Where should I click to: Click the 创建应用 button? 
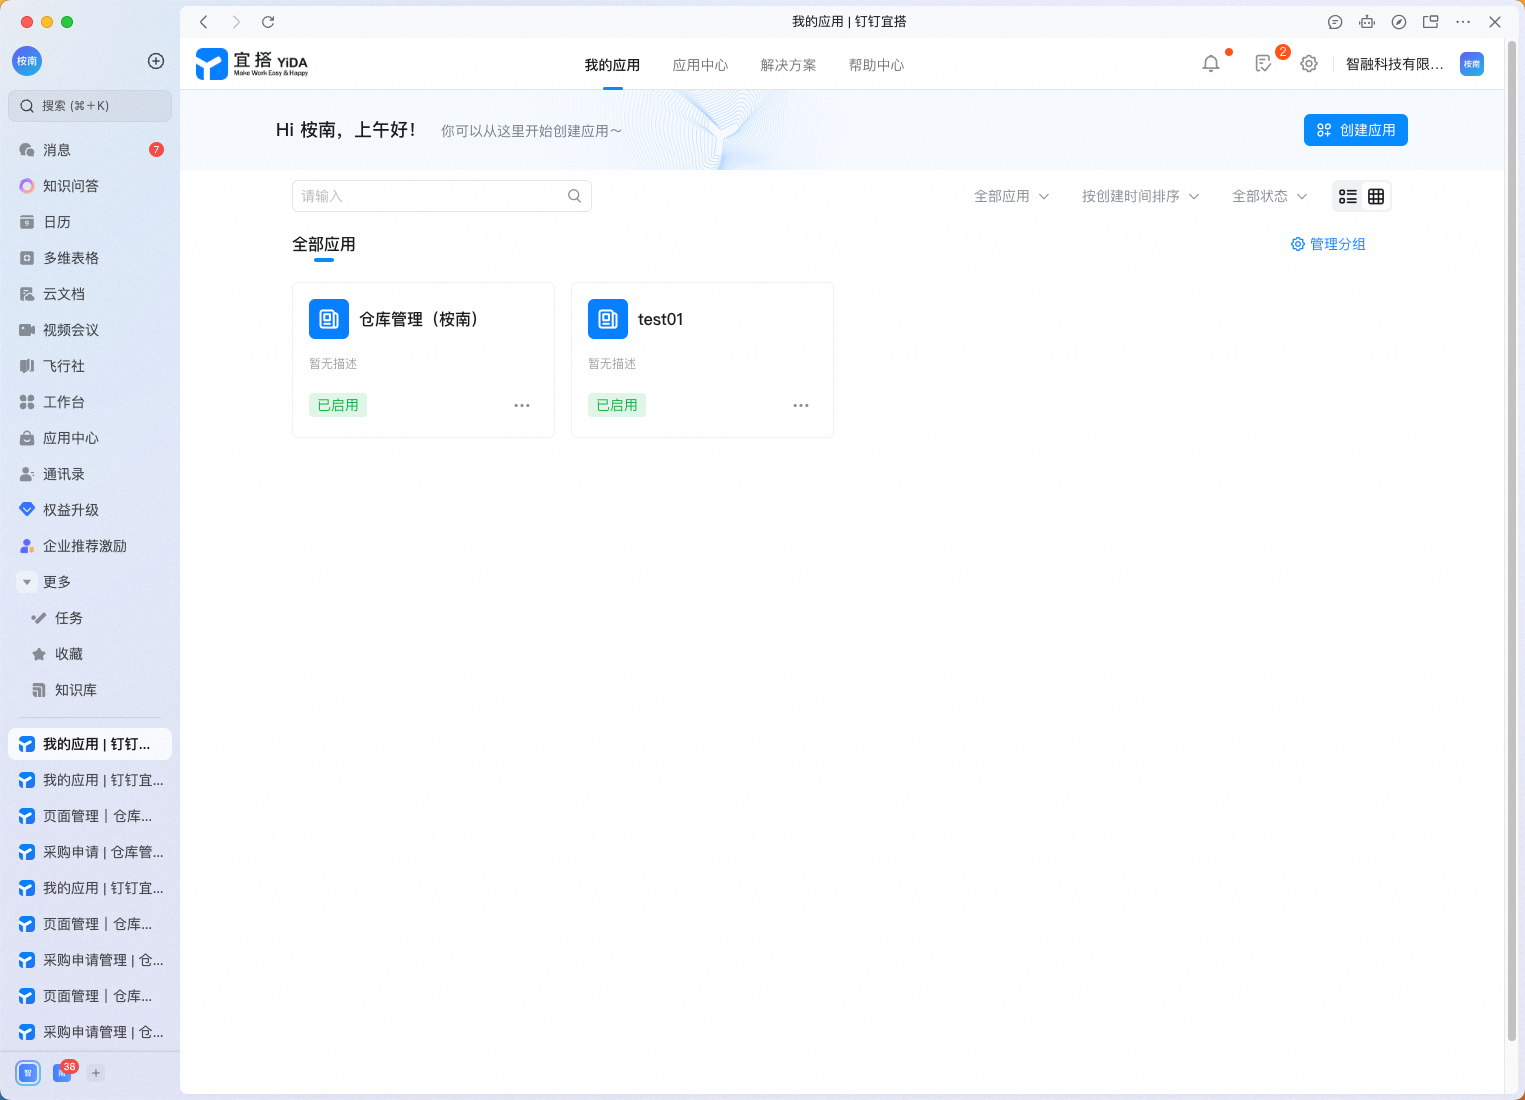tap(1355, 130)
